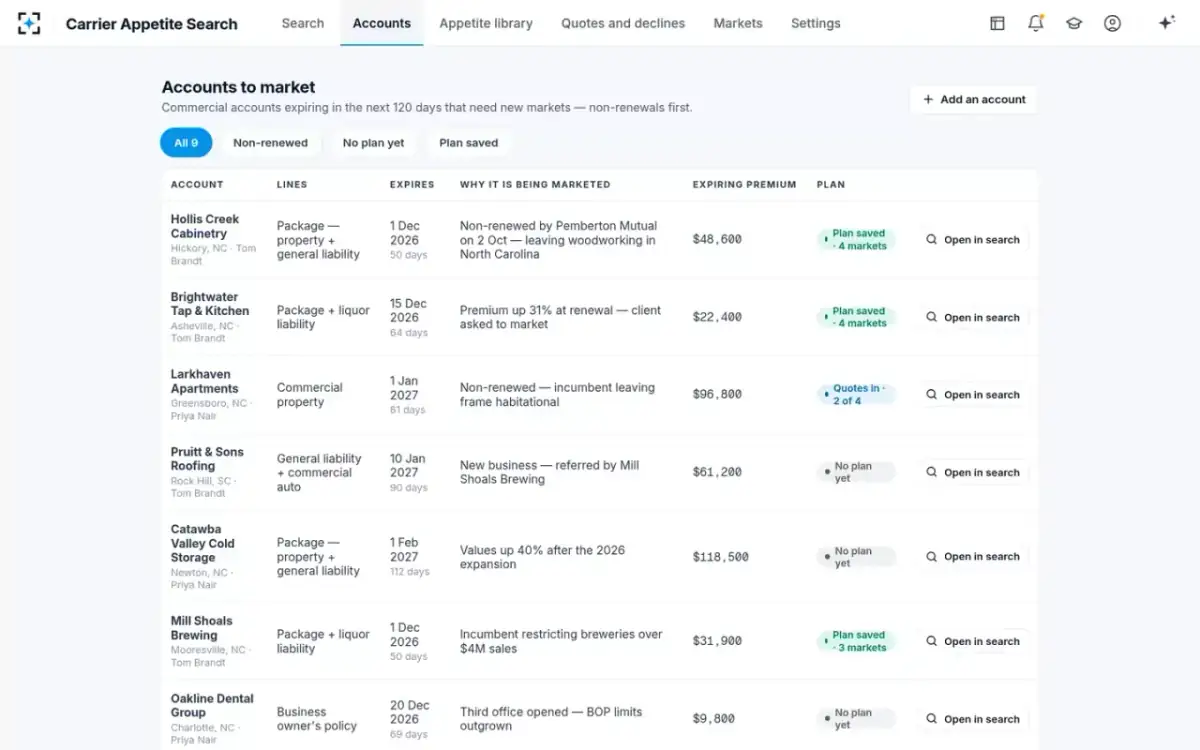1200x750 pixels.
Task: Filter by Non-renewed accounts
Action: (x=270, y=143)
